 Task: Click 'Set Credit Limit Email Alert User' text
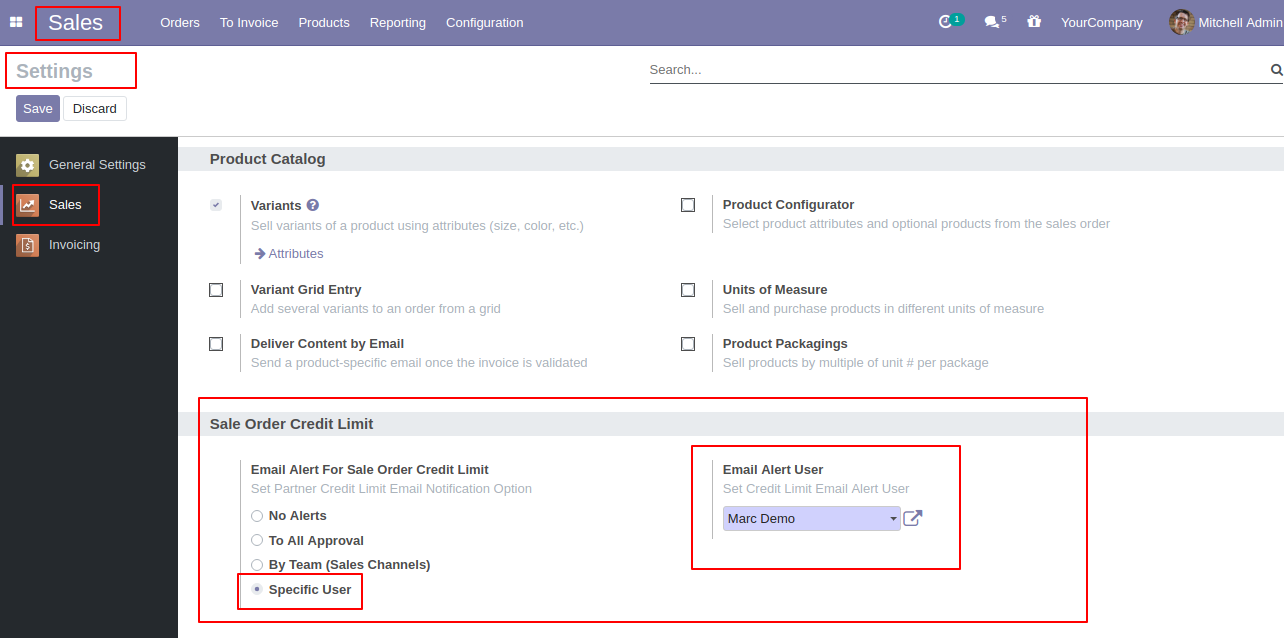pyautogui.click(x=816, y=489)
